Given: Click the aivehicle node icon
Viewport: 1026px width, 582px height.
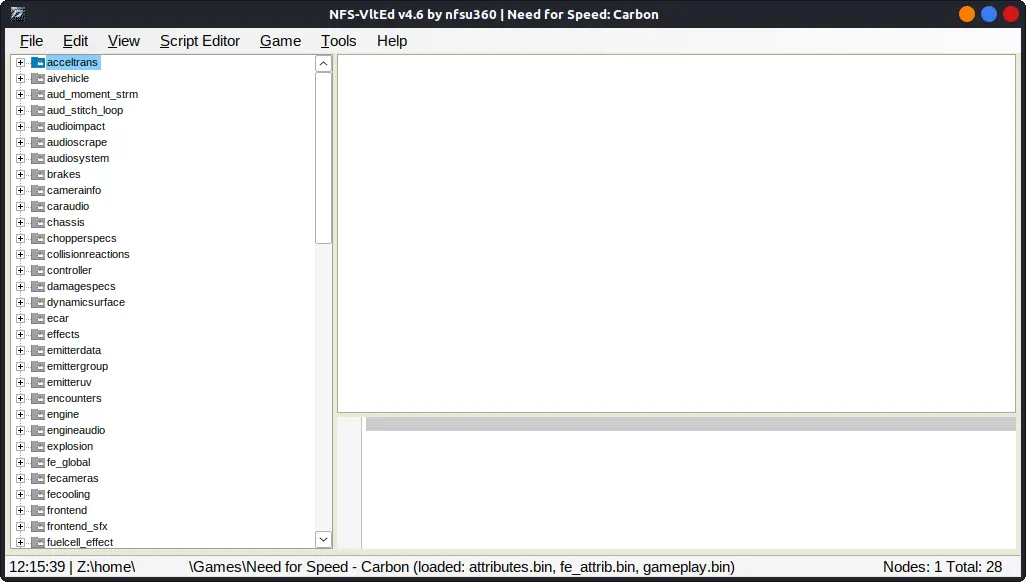Looking at the screenshot, I should click(38, 79).
